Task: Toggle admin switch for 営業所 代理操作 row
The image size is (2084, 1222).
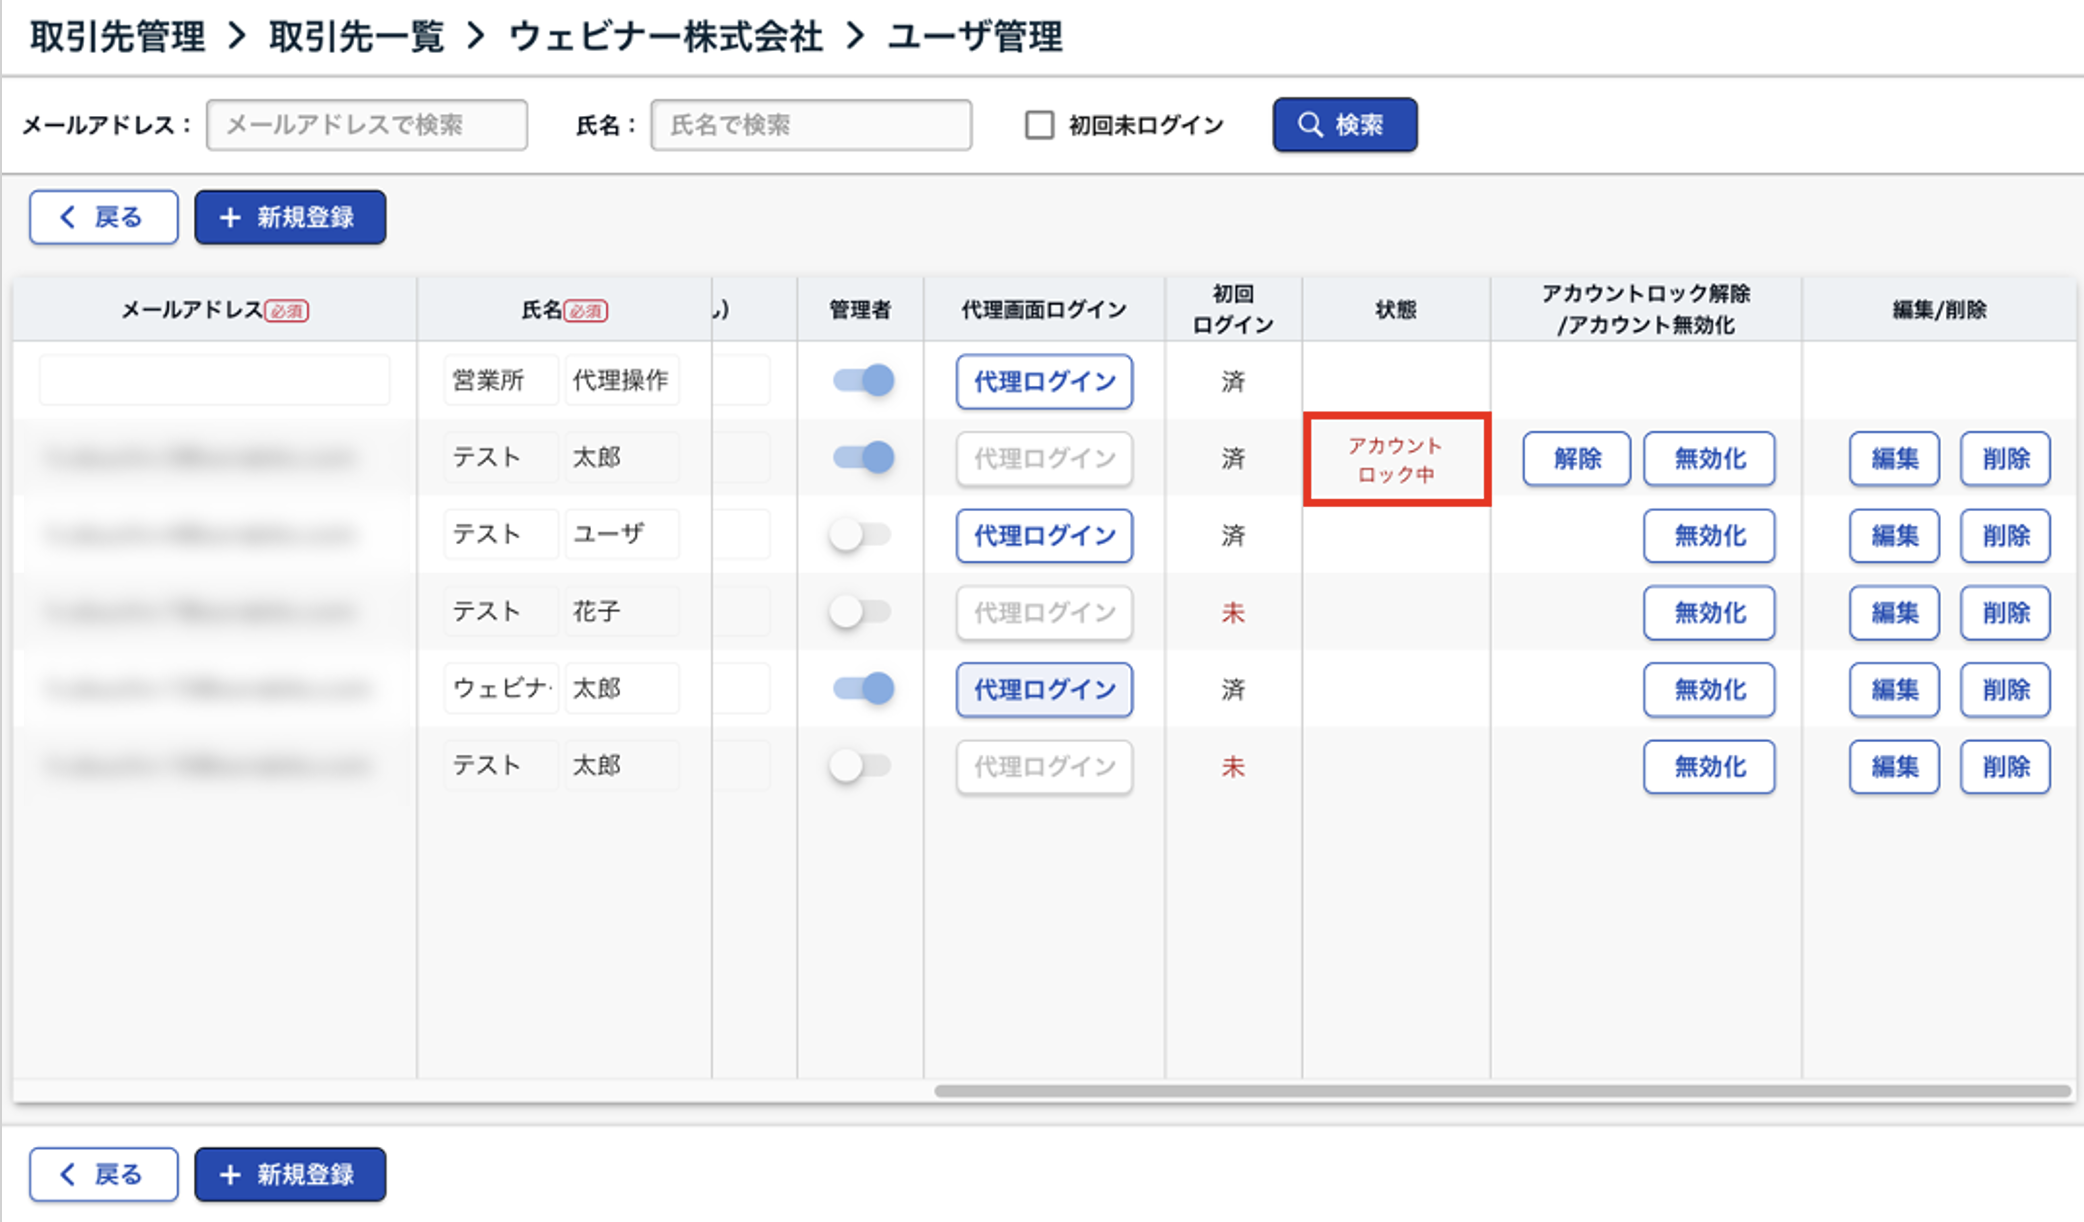Action: coord(862,381)
